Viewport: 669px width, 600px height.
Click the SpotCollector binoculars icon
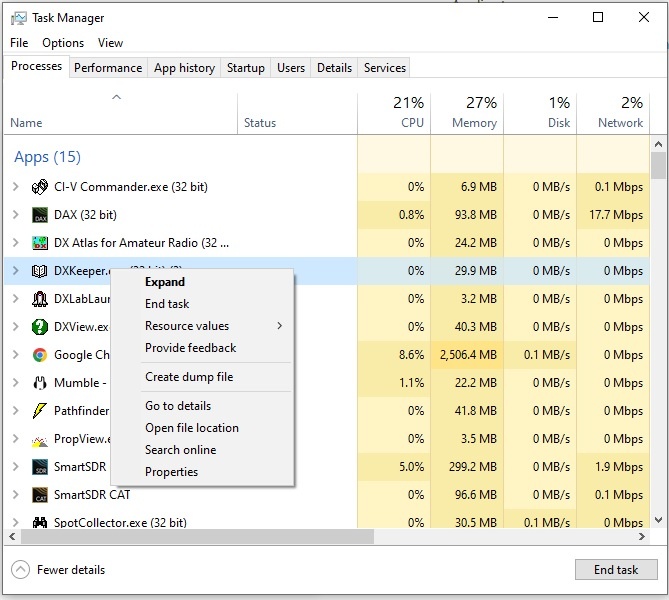coord(40,522)
